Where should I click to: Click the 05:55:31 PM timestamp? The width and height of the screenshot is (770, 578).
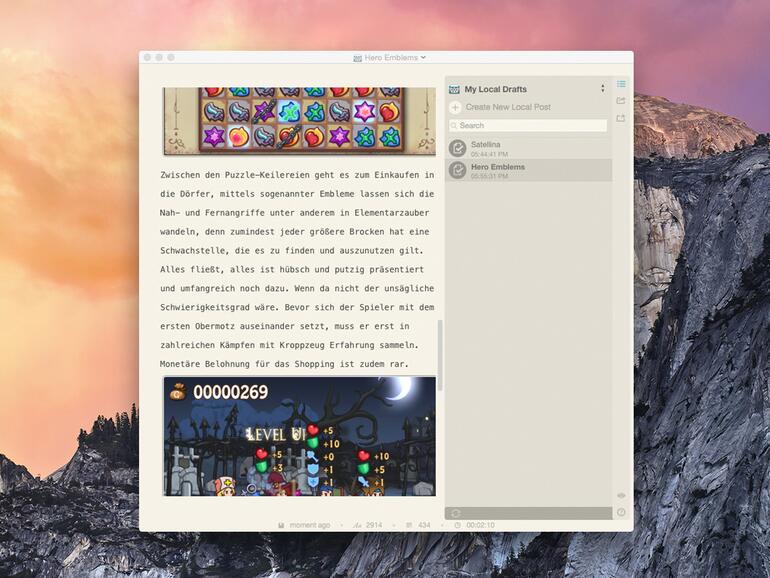(489, 176)
